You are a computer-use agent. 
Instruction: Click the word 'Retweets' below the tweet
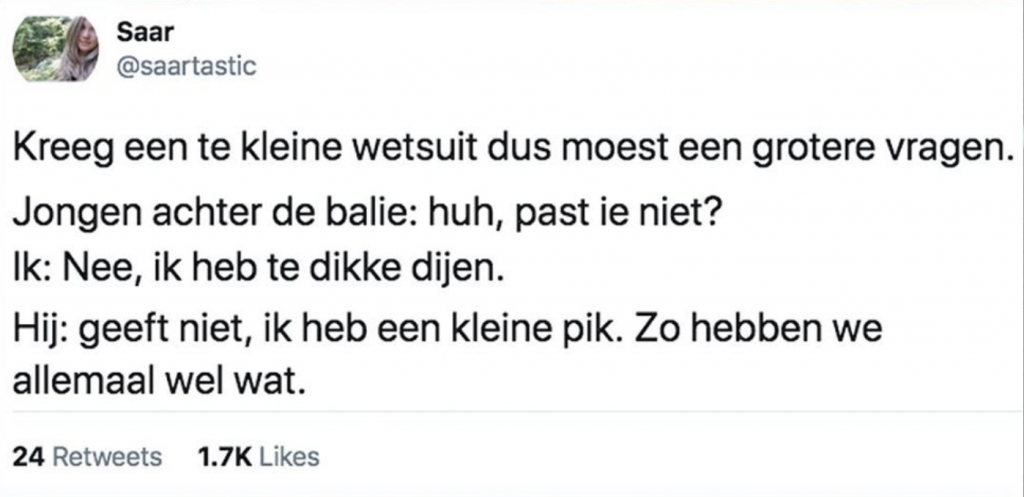click(x=106, y=457)
